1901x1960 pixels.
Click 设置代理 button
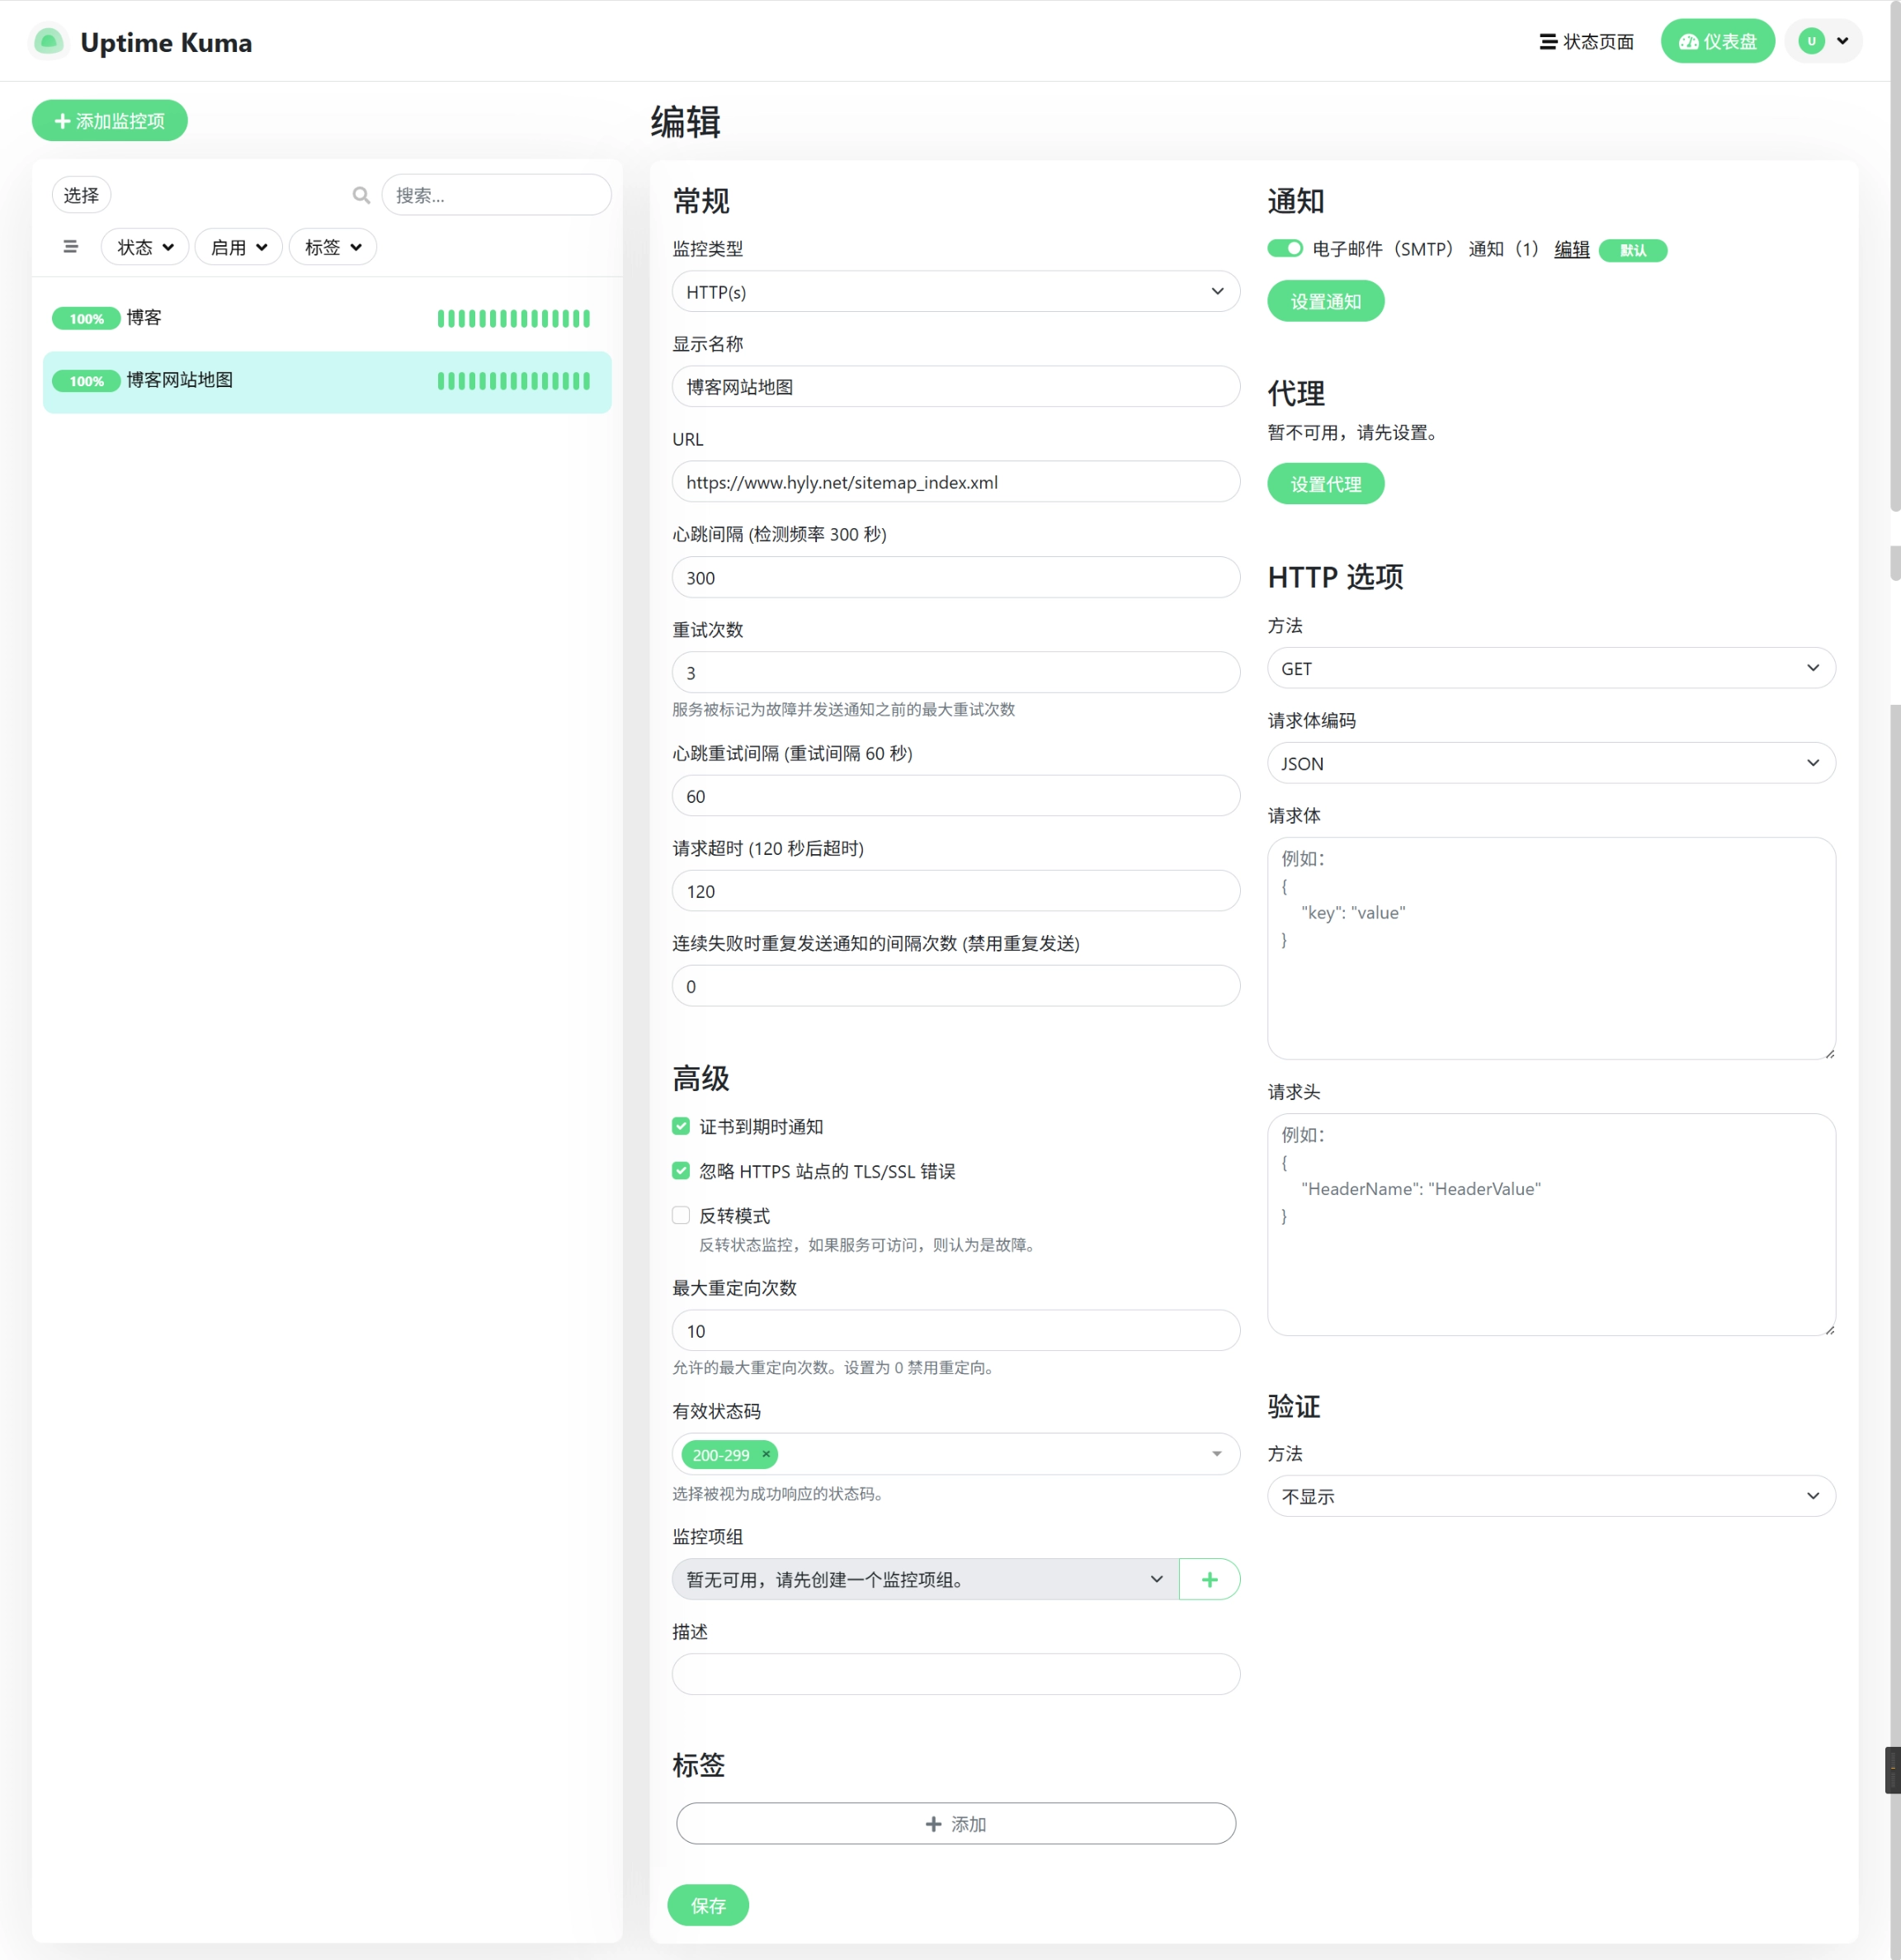point(1325,484)
